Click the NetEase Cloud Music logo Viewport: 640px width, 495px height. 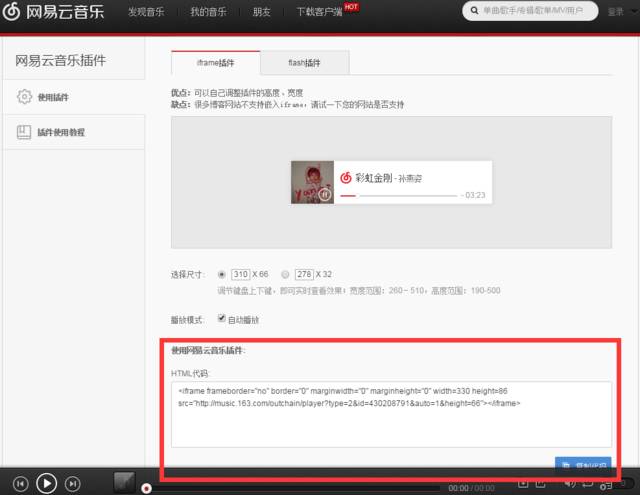(x=53, y=11)
